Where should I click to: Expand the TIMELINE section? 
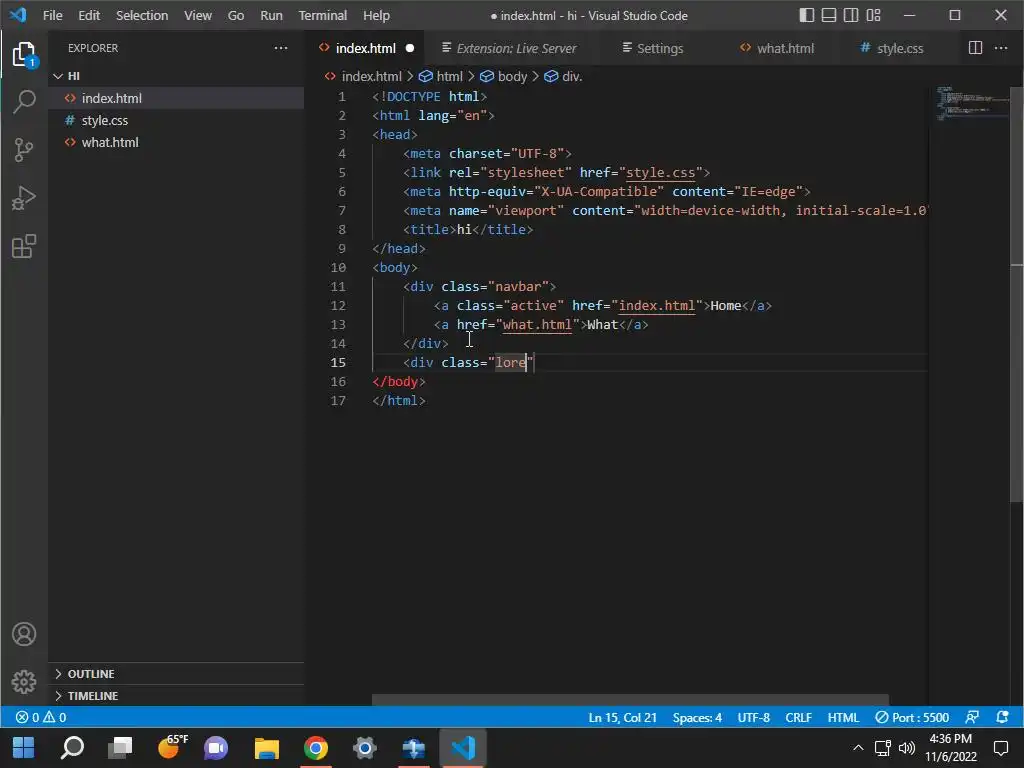[176, 696]
